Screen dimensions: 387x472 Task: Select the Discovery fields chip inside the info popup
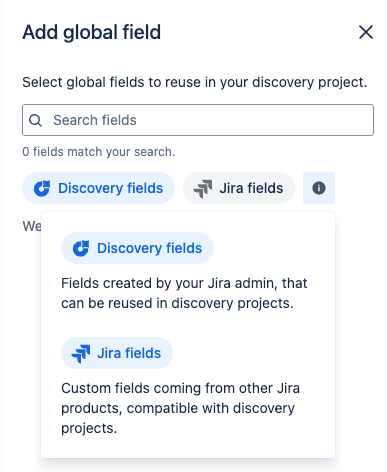pyautogui.click(x=137, y=248)
